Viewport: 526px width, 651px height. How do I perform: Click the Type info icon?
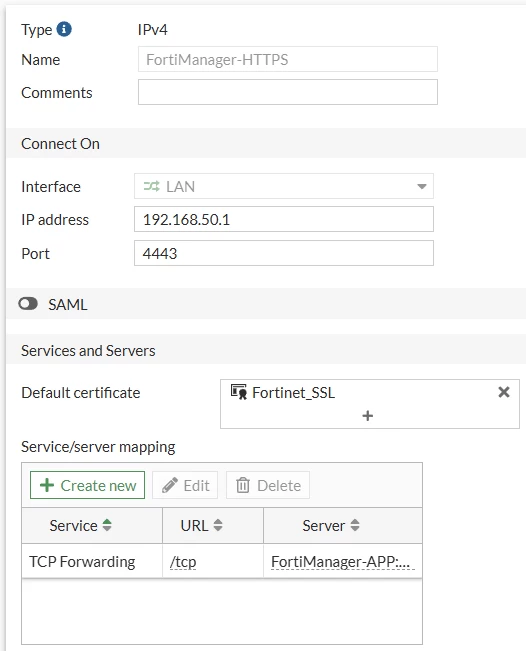click(x=64, y=29)
